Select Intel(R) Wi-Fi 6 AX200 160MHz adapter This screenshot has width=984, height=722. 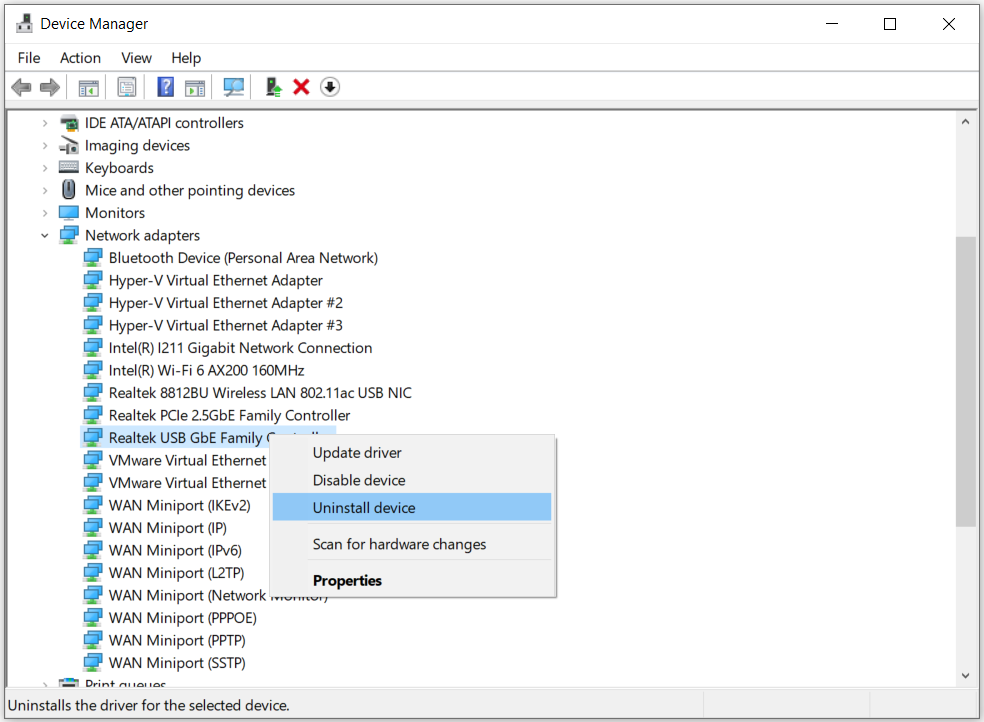tap(206, 370)
